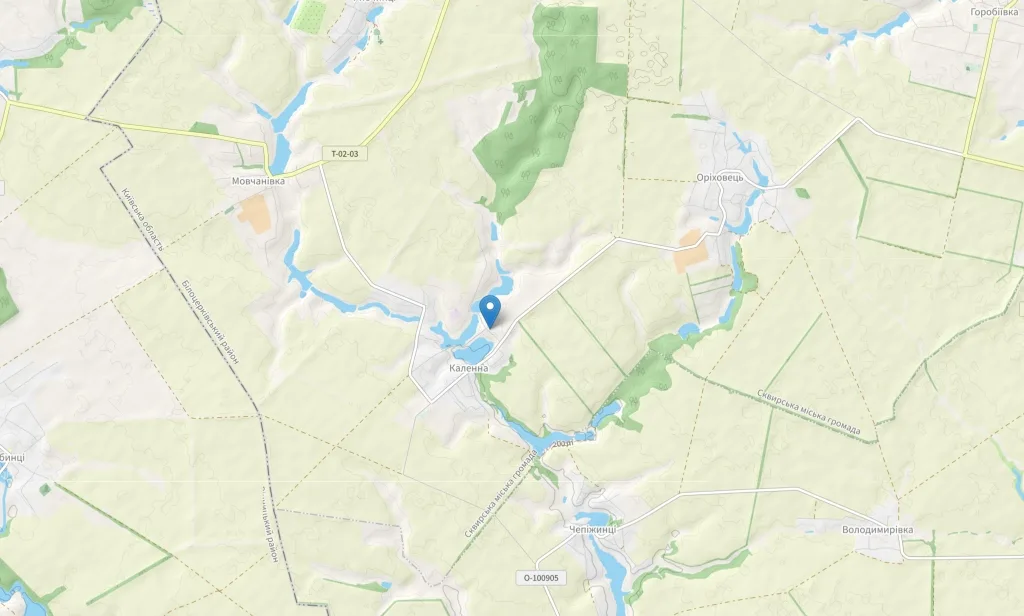Click the T-02-03 road shield
The image size is (1024, 616).
(x=345, y=154)
